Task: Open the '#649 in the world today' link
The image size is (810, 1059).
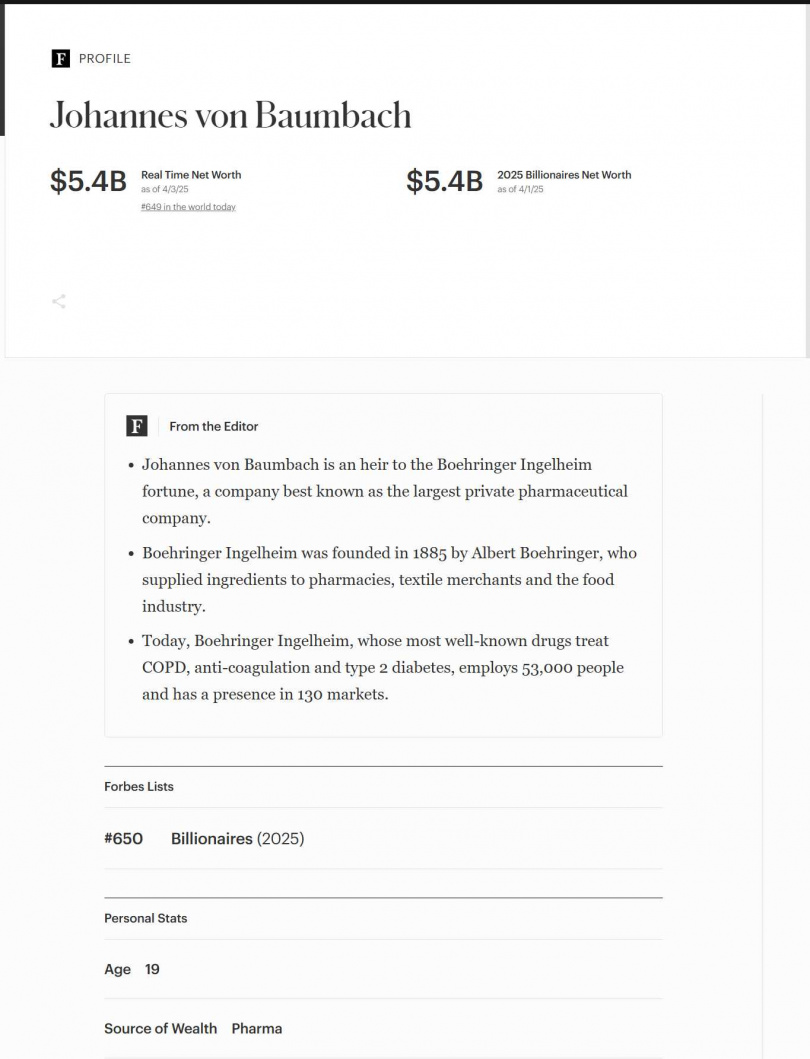Action: [188, 207]
